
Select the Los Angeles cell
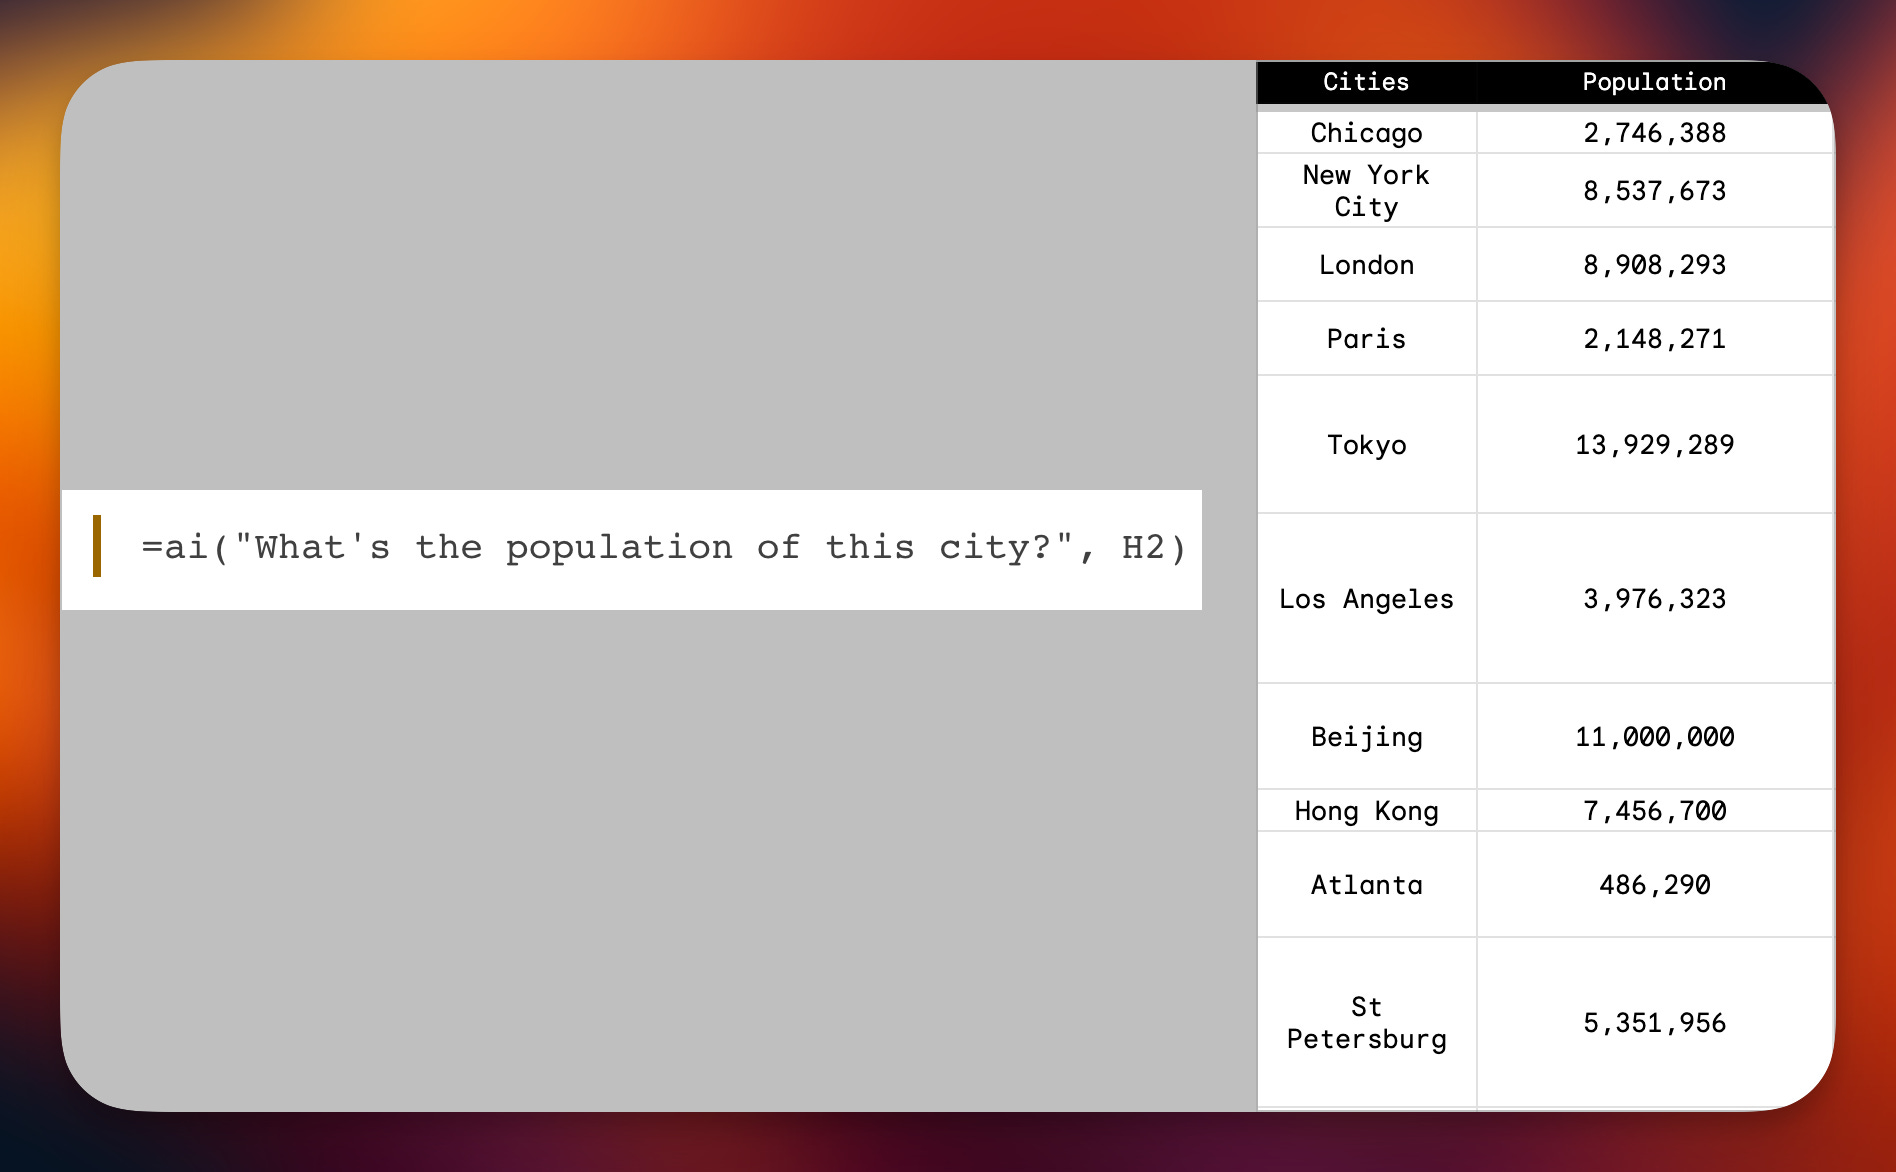1366,599
